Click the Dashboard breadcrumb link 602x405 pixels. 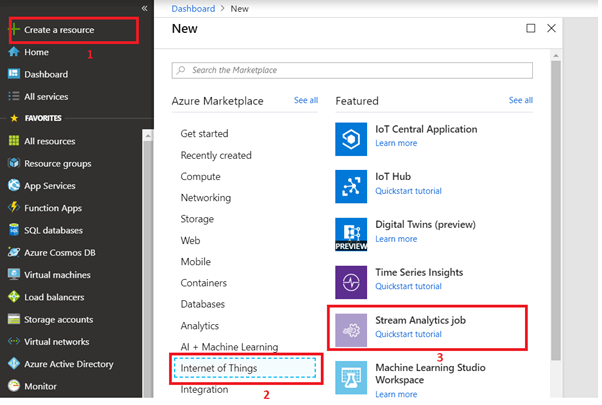194,8
